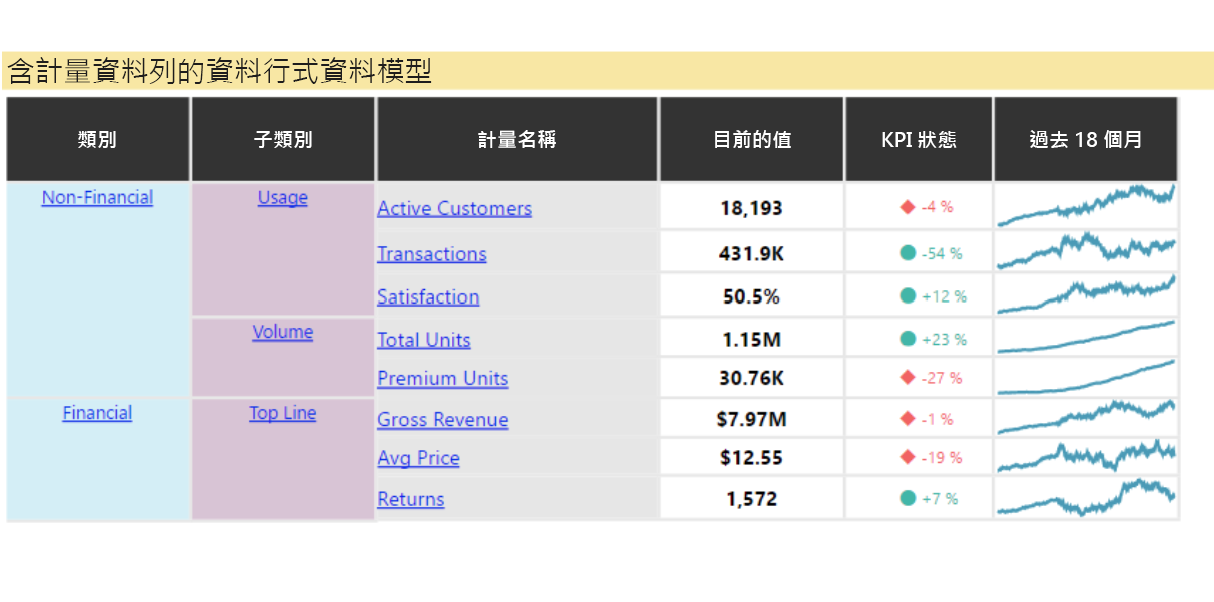Open the Volume subcategory link
The image size is (1214, 602).
(282, 332)
